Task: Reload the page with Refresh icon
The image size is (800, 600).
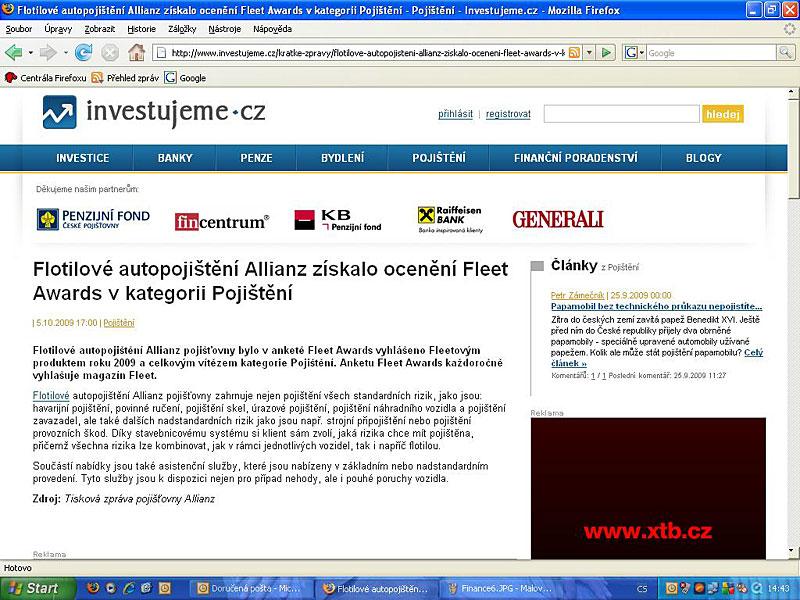Action: point(83,52)
